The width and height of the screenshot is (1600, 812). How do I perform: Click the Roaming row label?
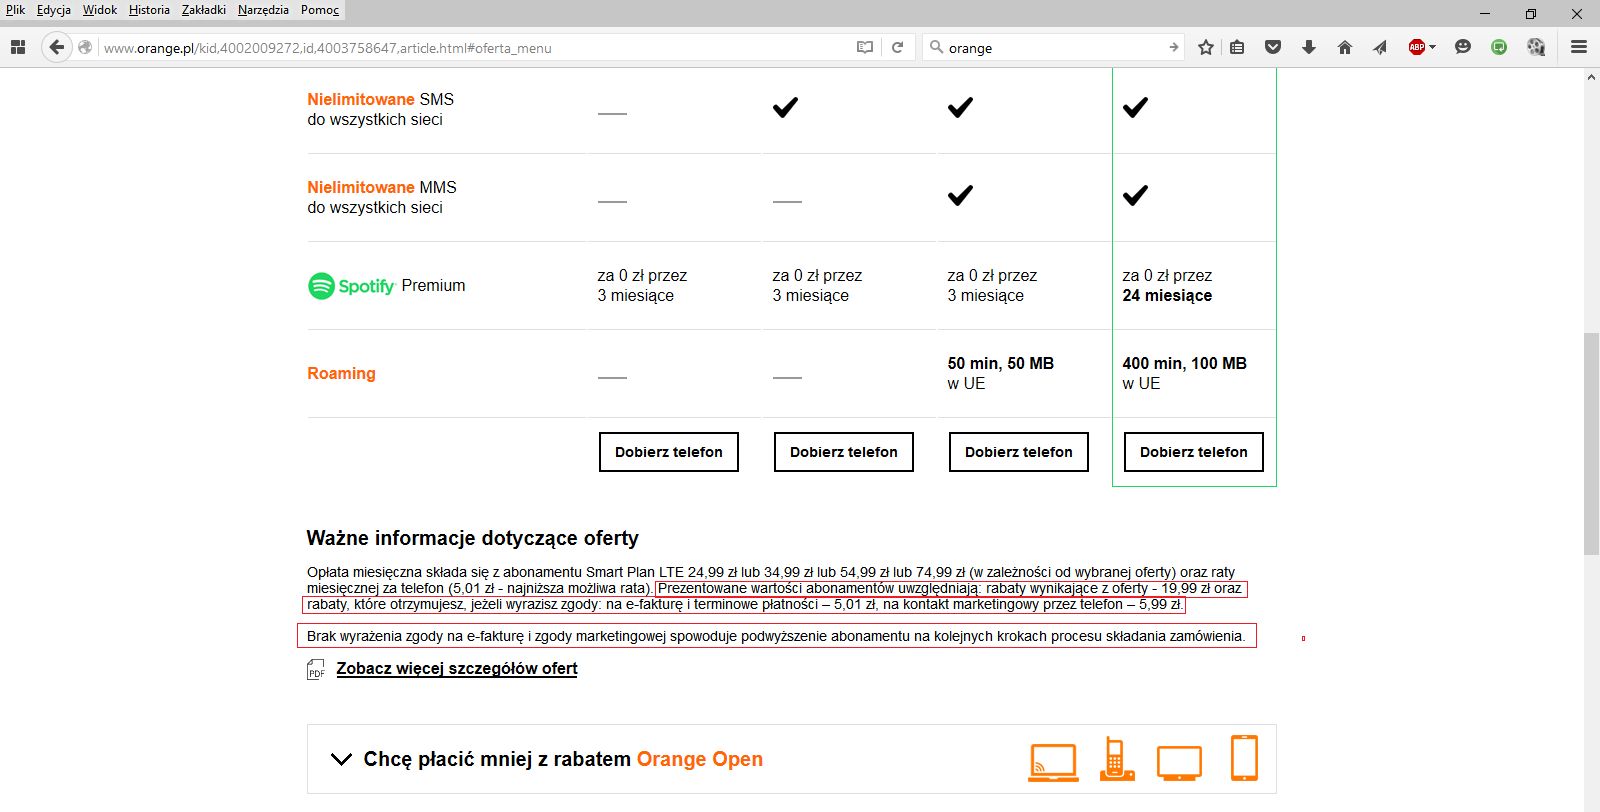(x=341, y=373)
